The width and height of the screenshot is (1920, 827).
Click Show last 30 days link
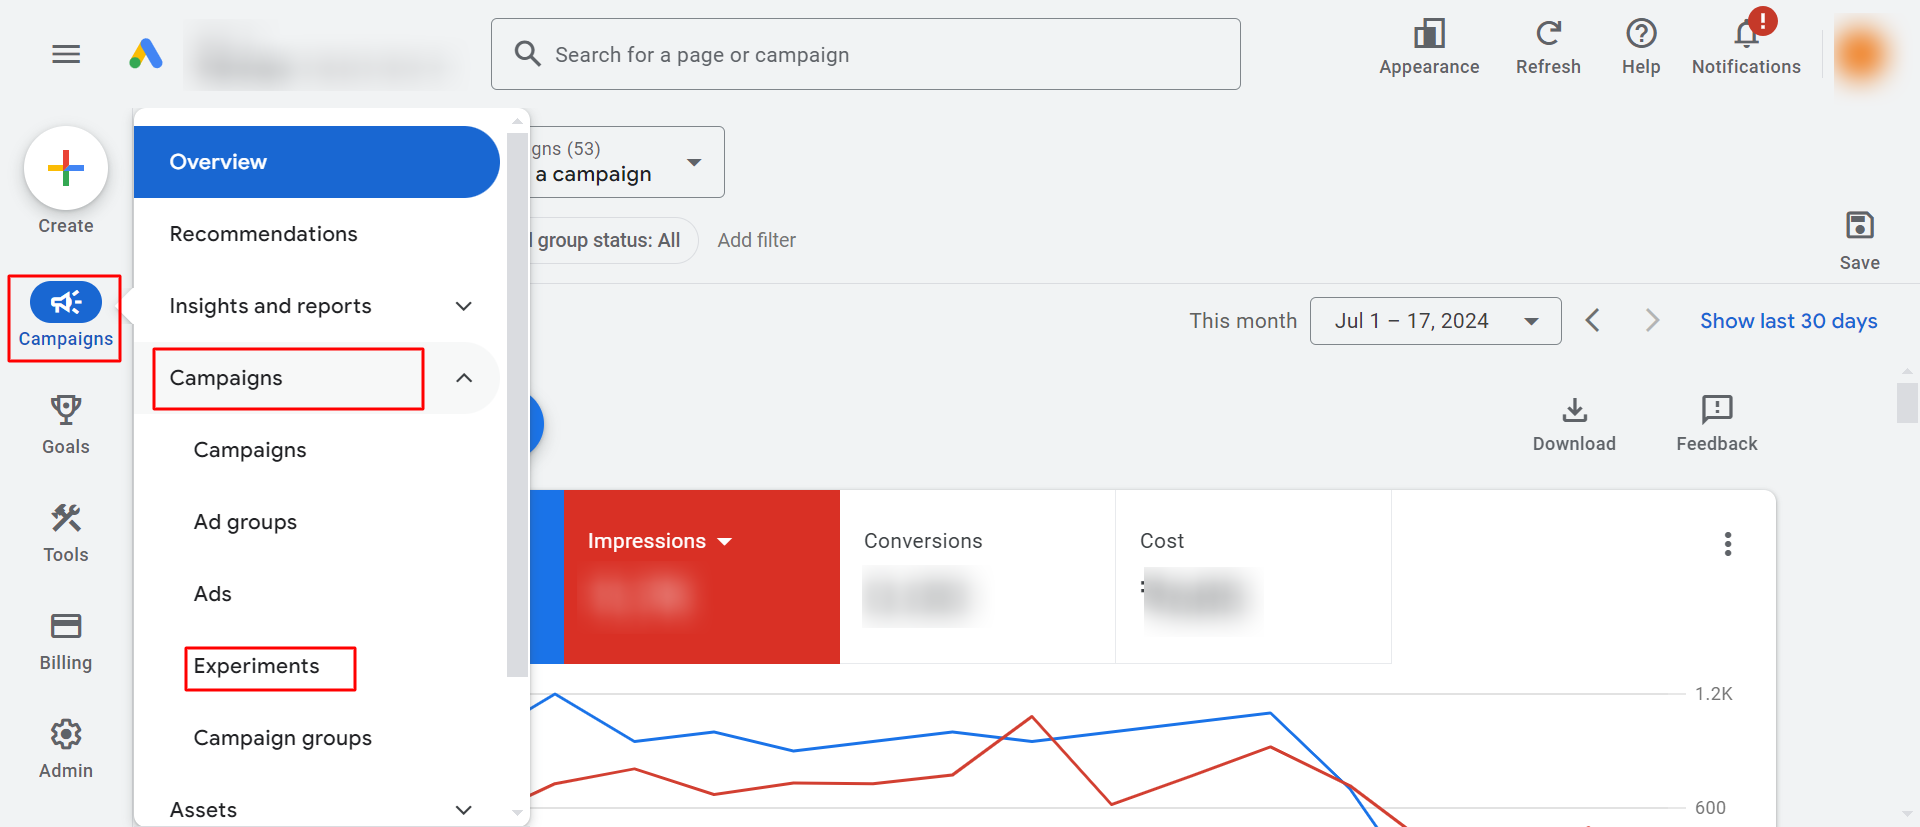(1788, 321)
